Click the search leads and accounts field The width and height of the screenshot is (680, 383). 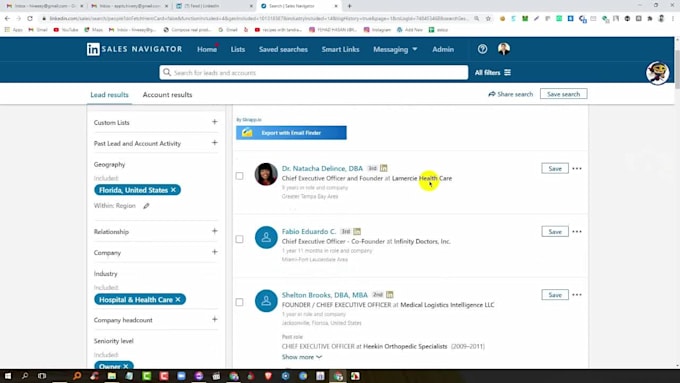314,72
